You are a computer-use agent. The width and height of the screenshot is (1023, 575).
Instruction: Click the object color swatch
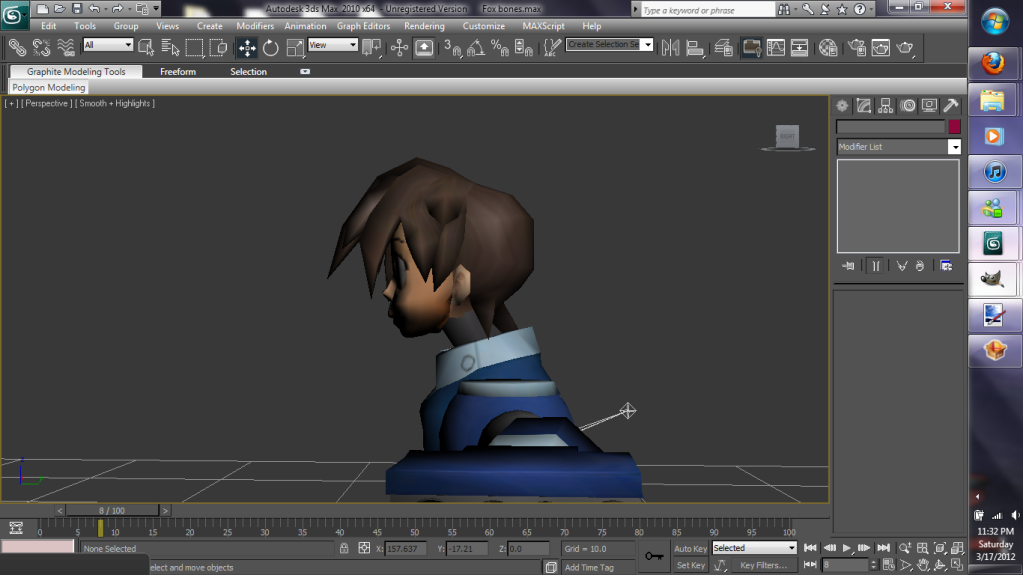(954, 127)
